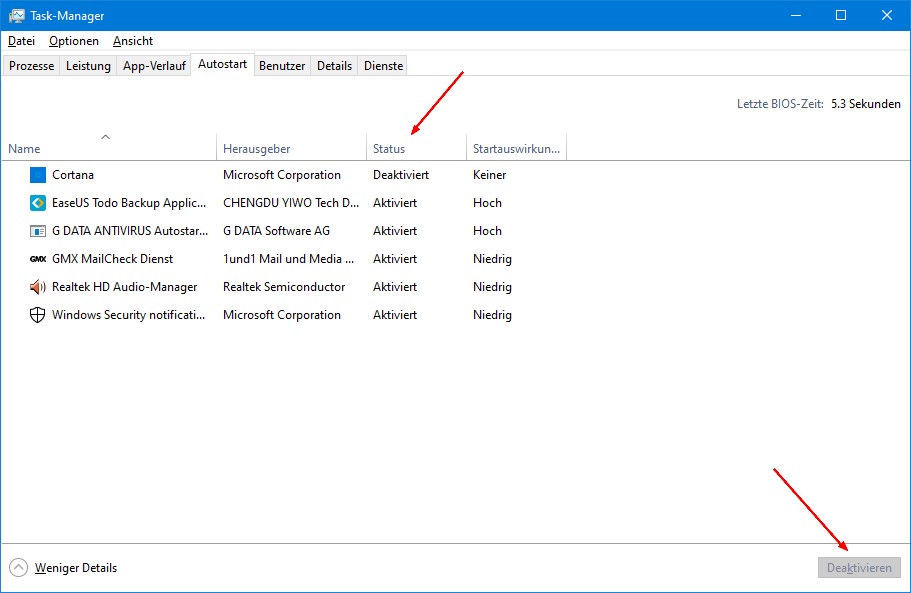Screen dimensions: 911x593
Task: Minimize the Task-Manager window
Action: click(796, 15)
